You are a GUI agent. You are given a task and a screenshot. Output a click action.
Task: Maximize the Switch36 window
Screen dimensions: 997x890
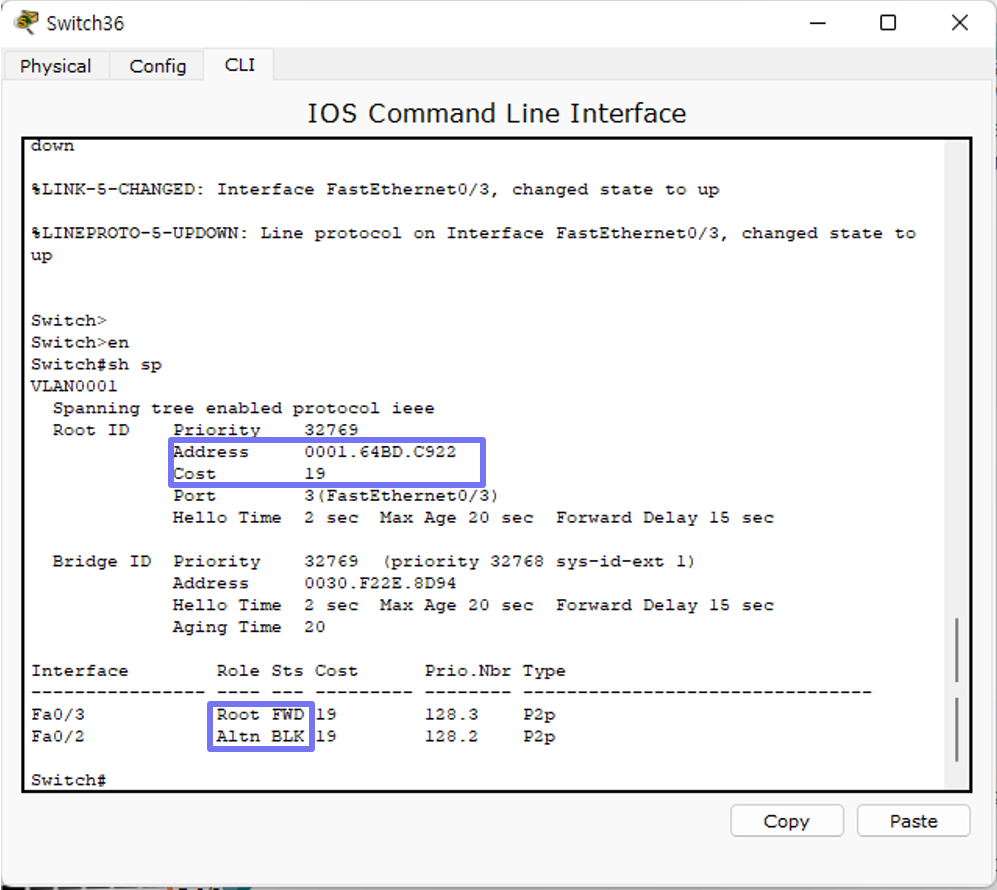pos(888,23)
